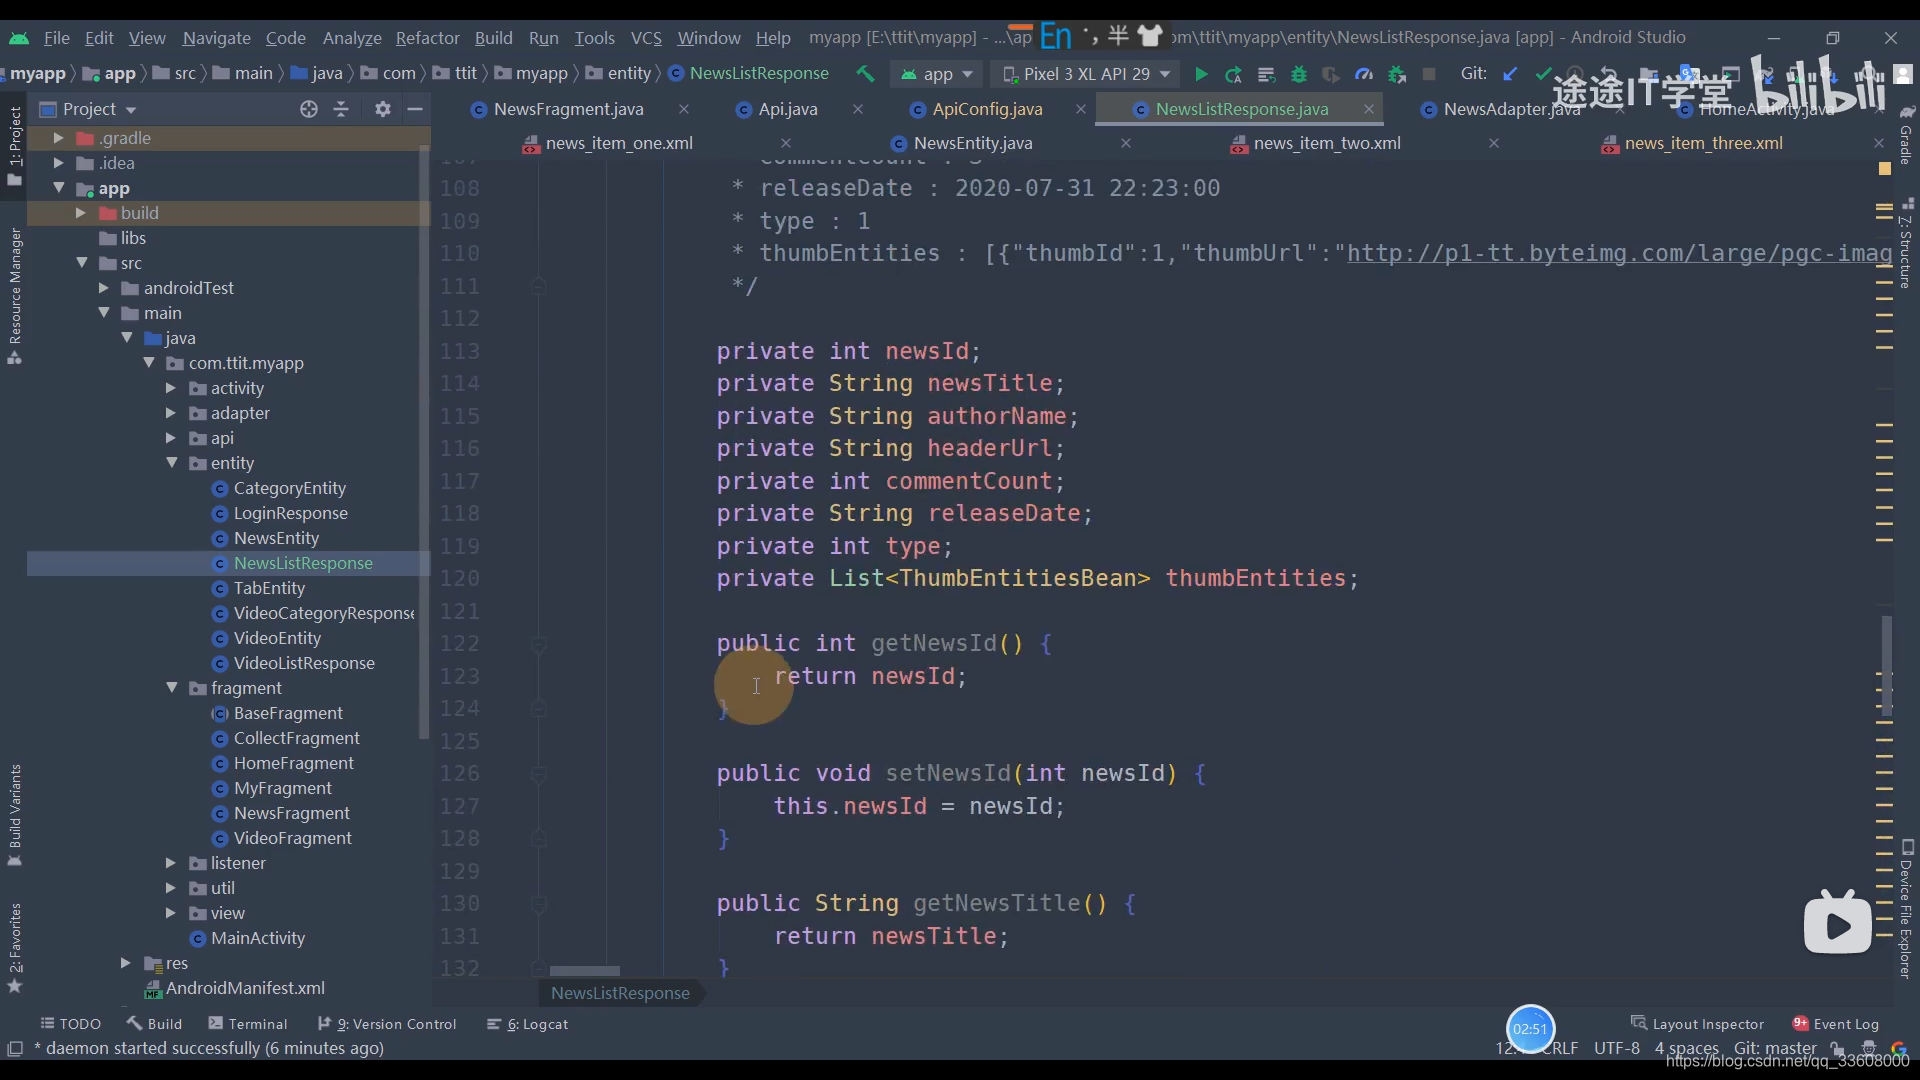Fold the getNewsId method in gutter
1920x1080 pixels.
click(538, 644)
